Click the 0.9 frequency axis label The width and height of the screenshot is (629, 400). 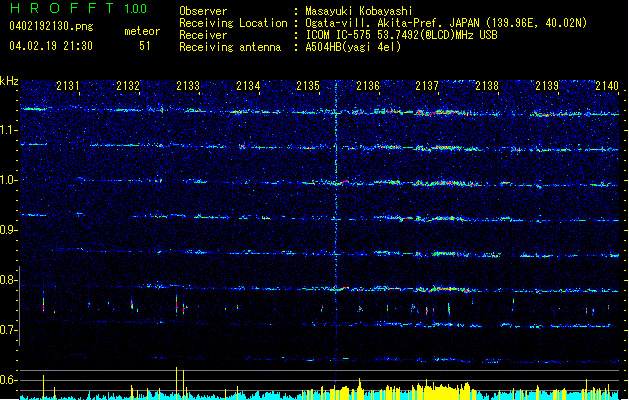(8, 230)
